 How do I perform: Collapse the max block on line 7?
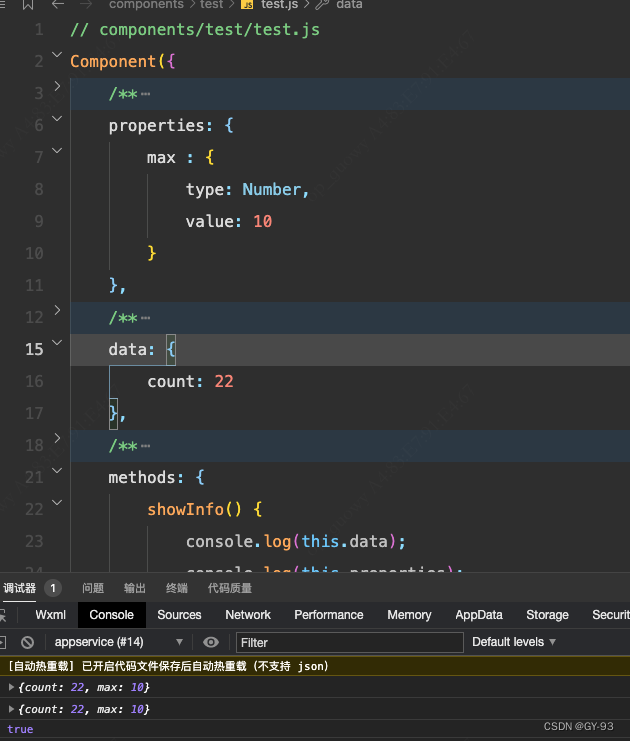[57, 151]
